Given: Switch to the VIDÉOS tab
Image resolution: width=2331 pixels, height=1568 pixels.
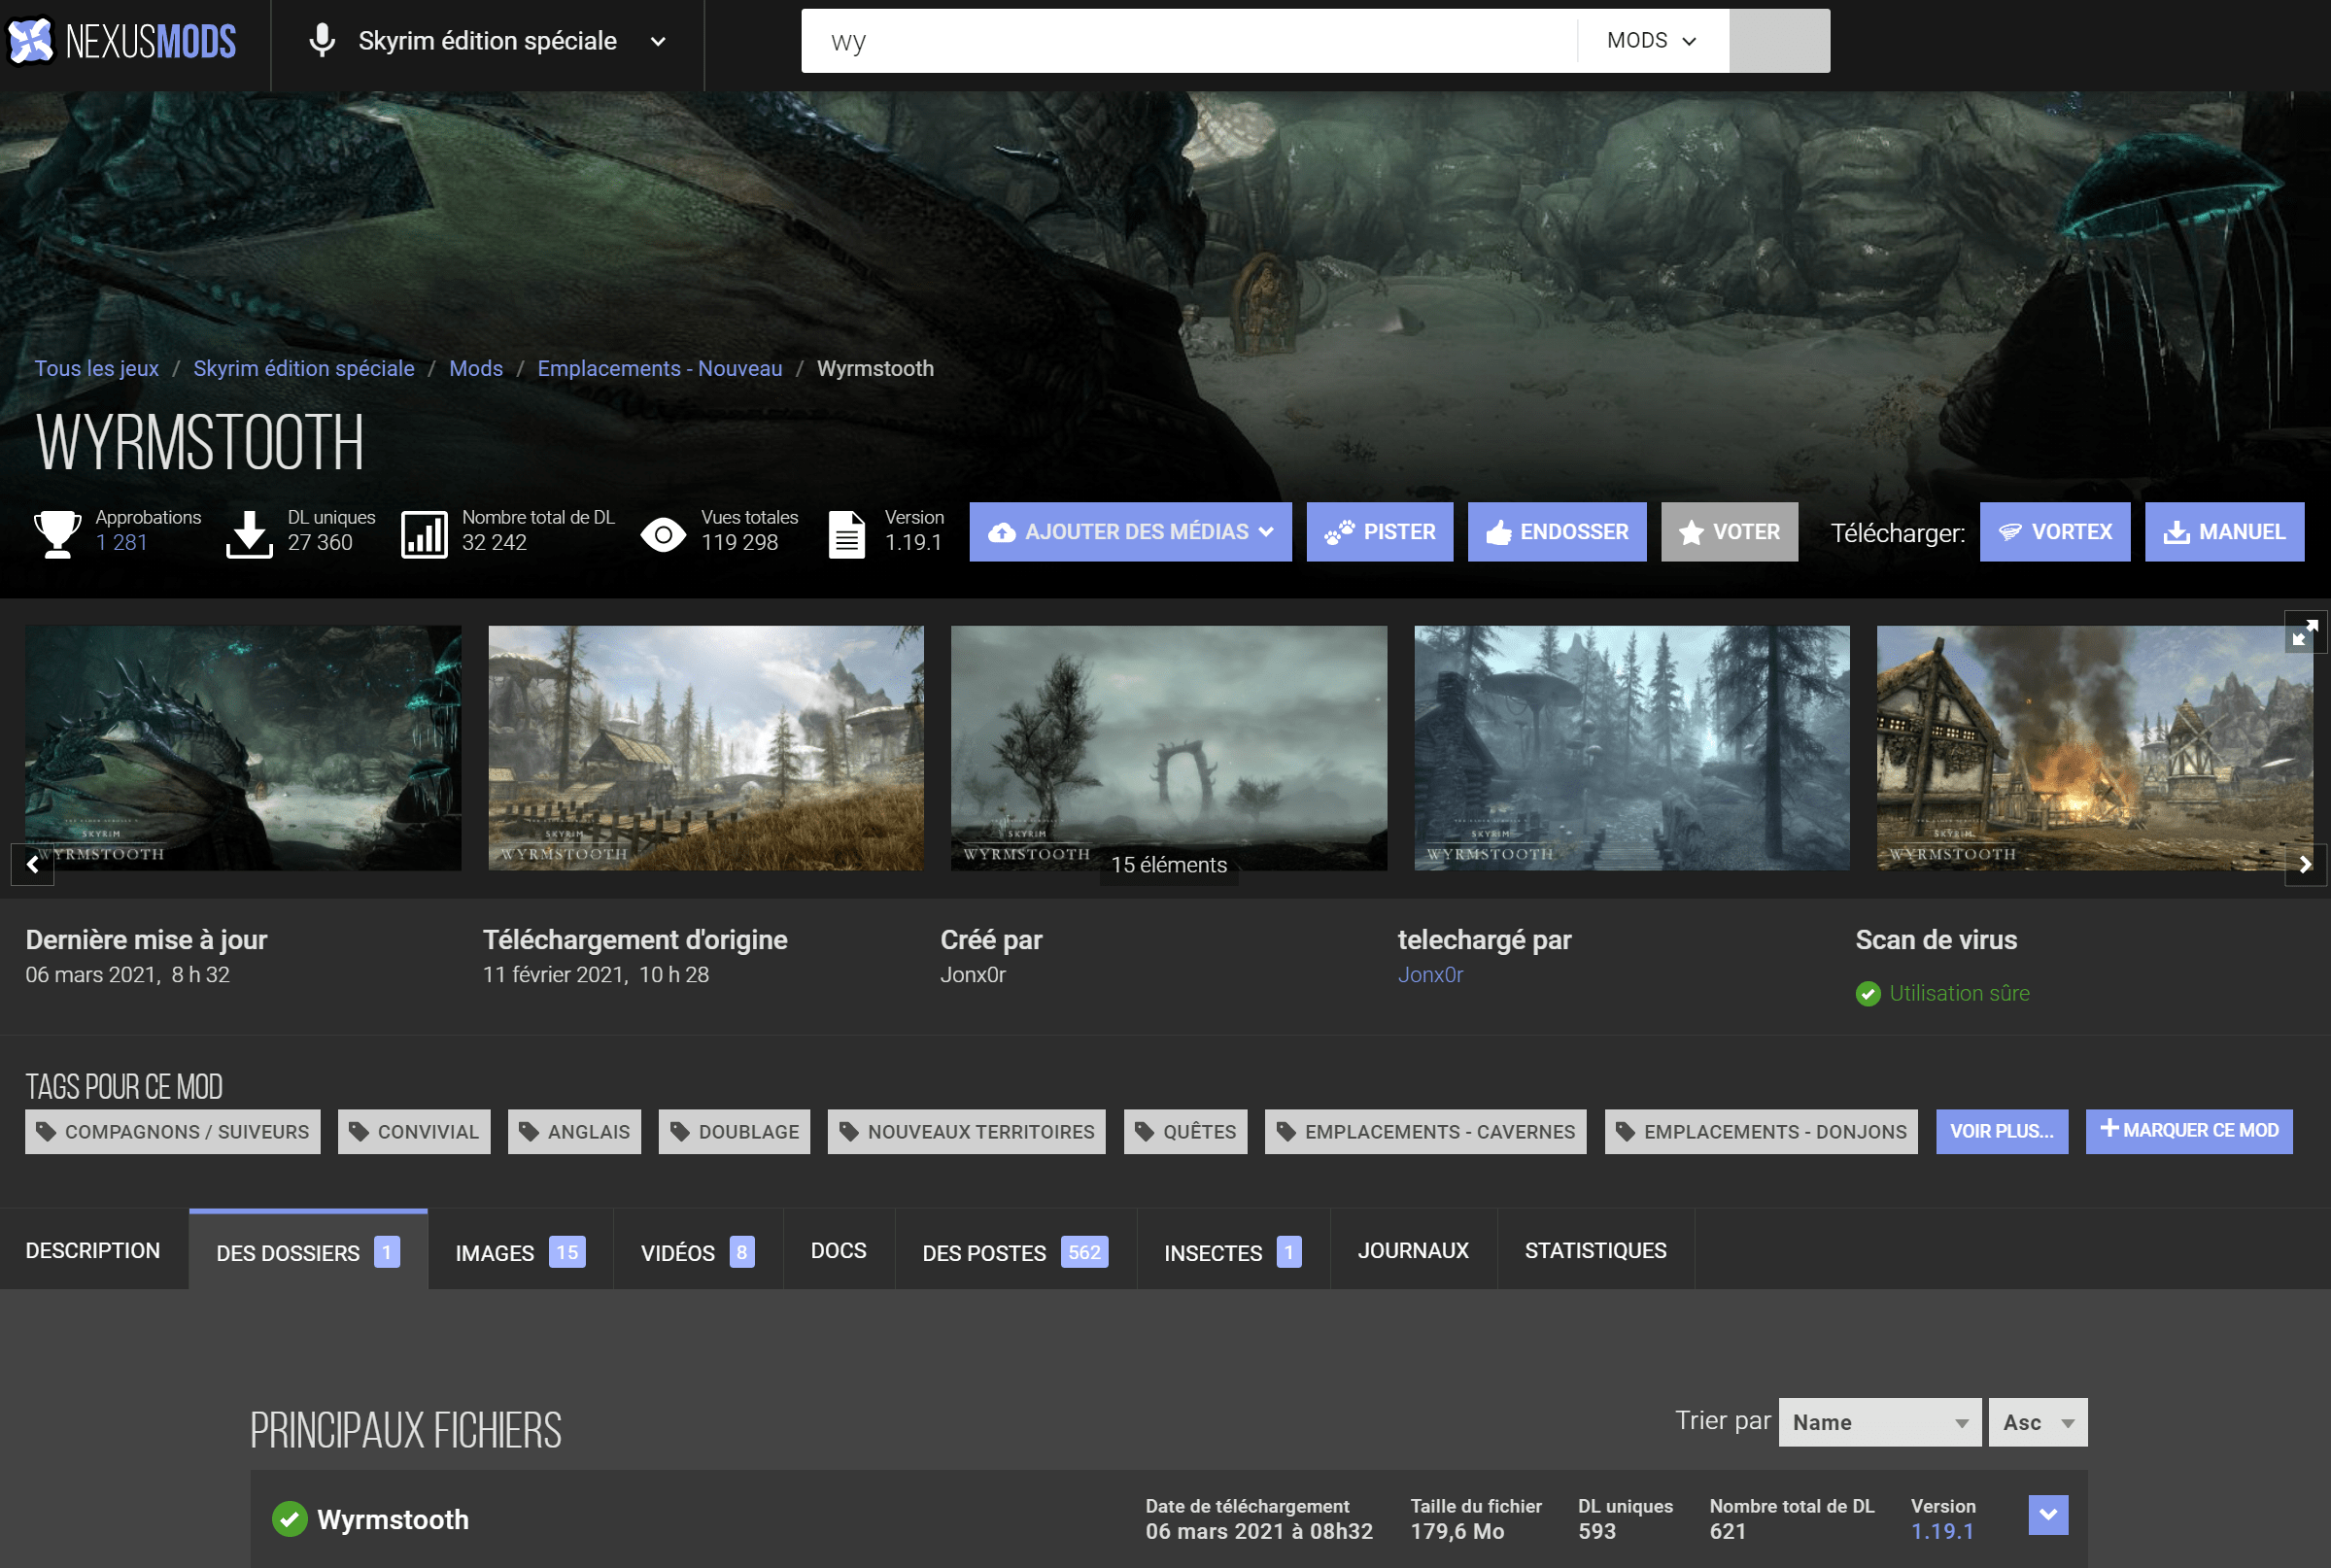Looking at the screenshot, I should tap(698, 1250).
